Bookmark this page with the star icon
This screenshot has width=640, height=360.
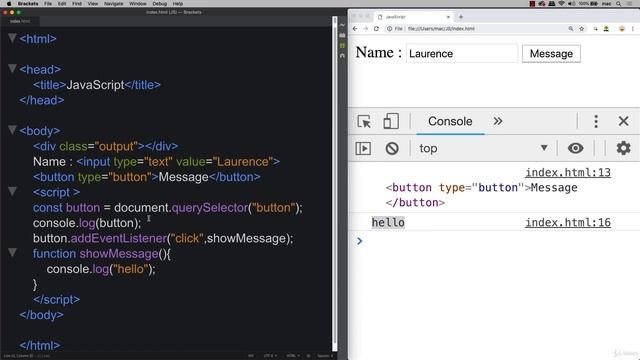click(x=582, y=29)
